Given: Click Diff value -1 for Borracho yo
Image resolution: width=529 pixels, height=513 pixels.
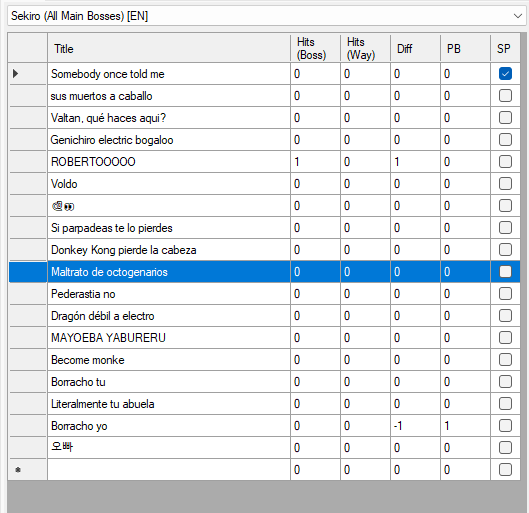Looking at the screenshot, I should pos(415,426).
